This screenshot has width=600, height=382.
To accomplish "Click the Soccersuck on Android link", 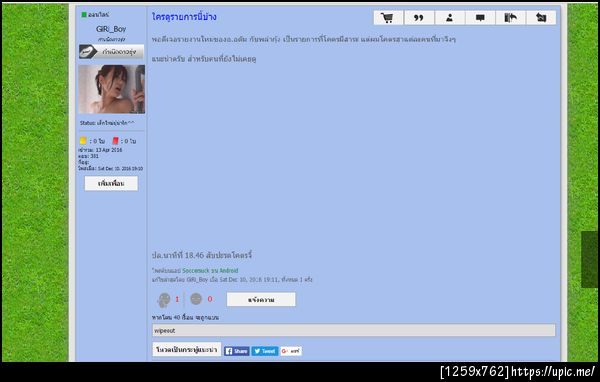I will tap(210, 271).
